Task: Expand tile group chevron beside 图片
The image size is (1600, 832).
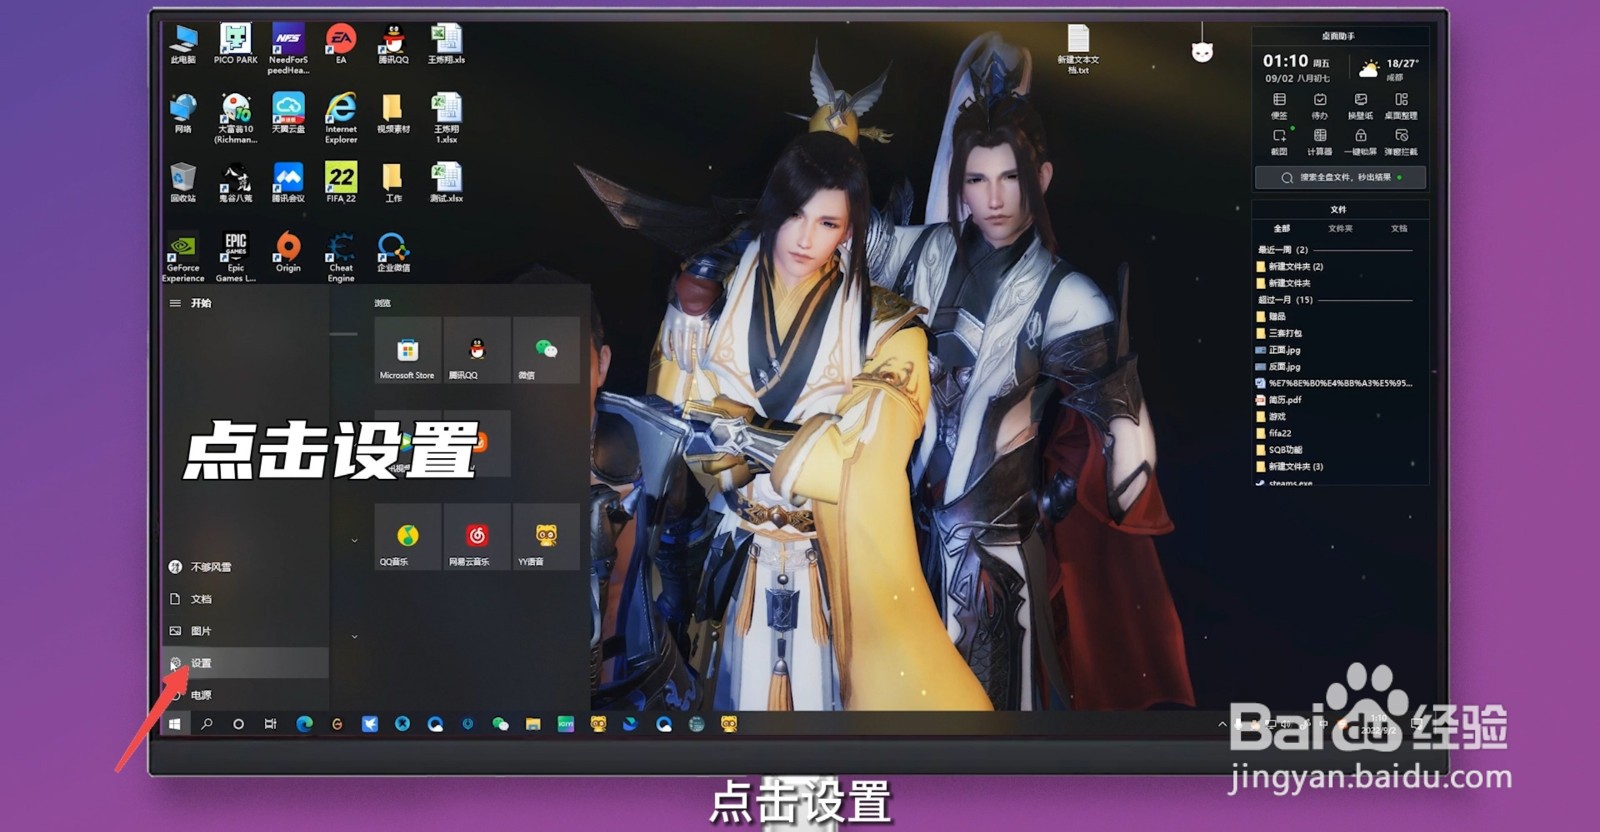Action: point(354,636)
